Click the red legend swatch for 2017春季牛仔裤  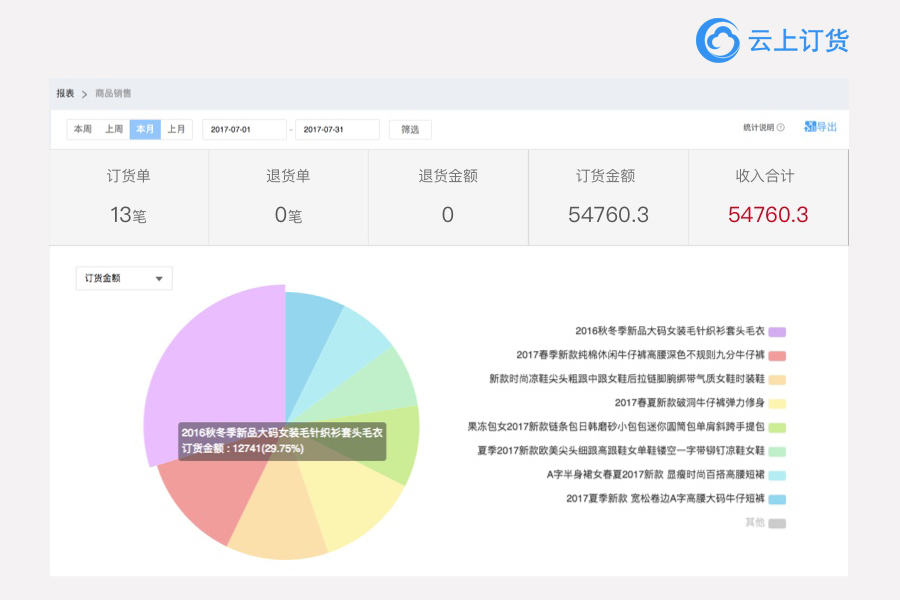[777, 356]
